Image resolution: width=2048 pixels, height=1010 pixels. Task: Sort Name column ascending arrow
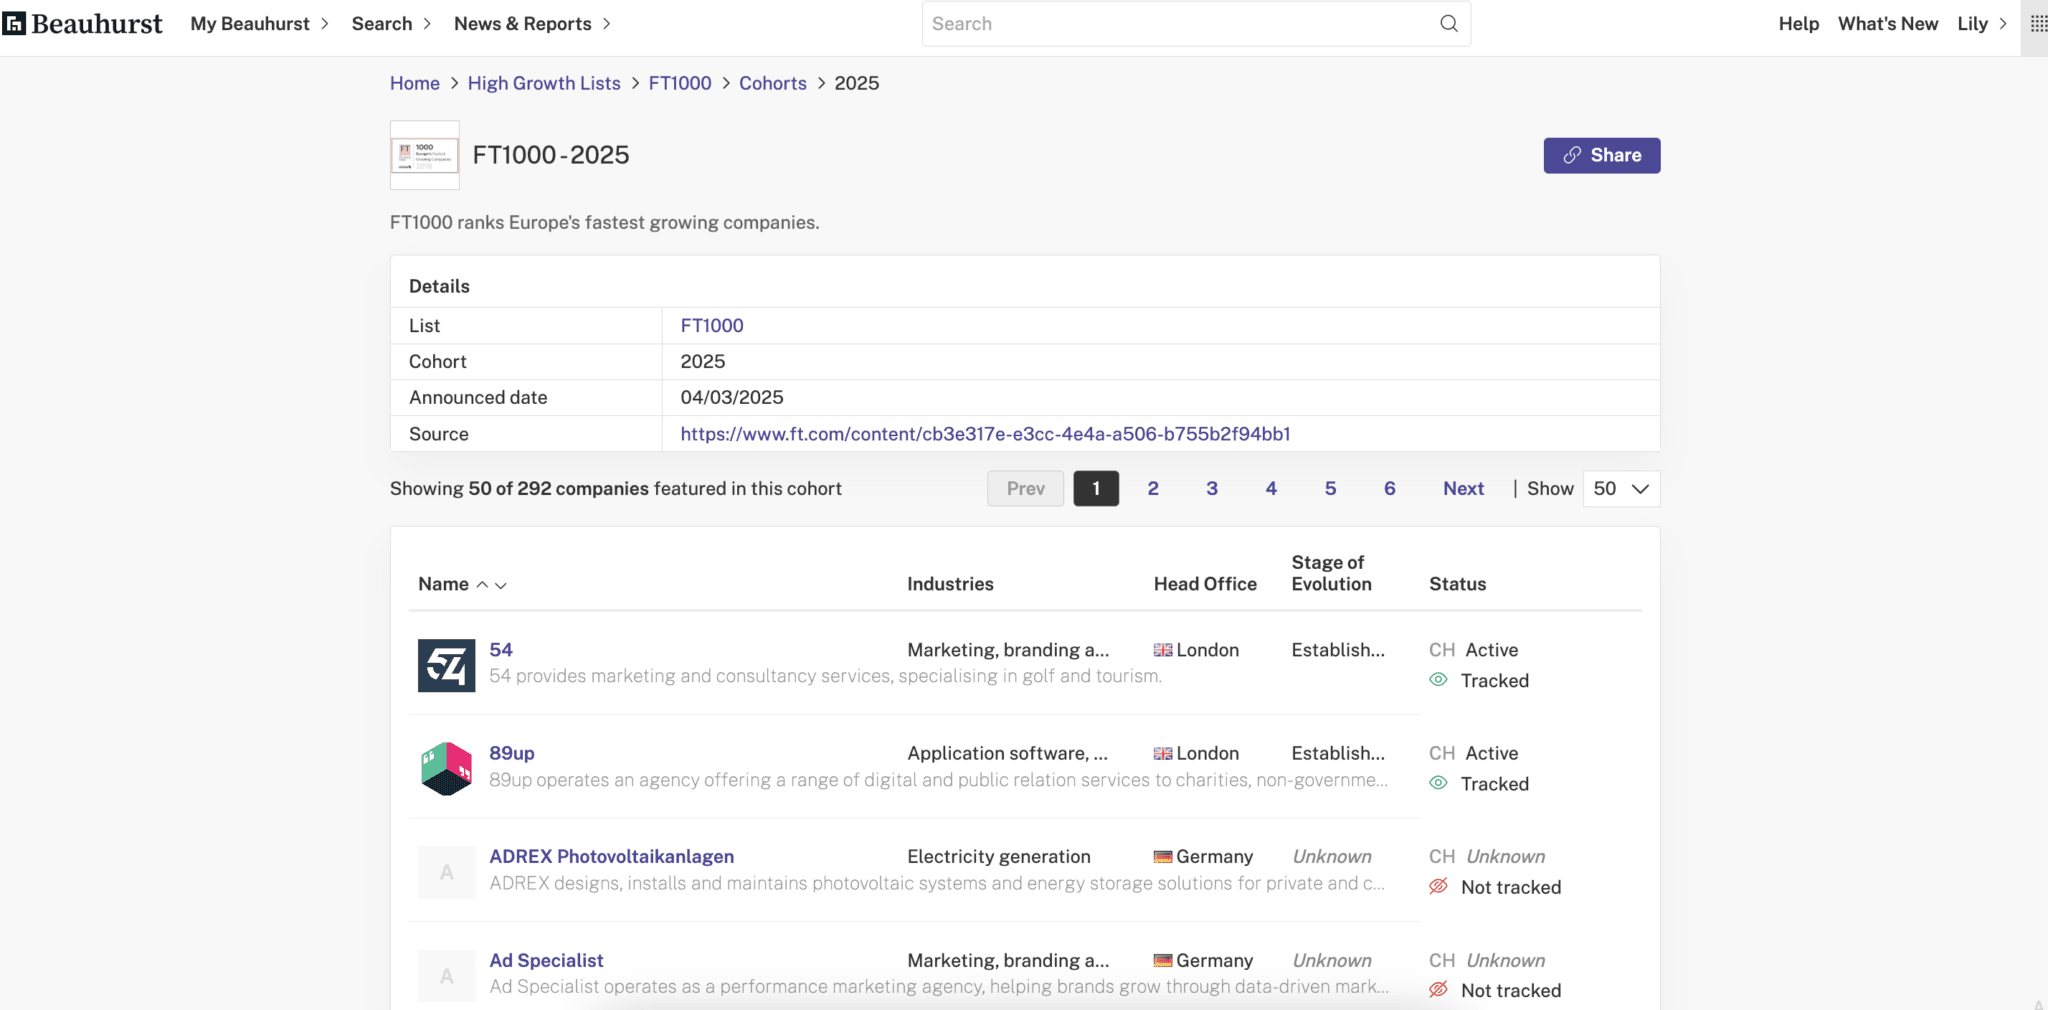482,584
